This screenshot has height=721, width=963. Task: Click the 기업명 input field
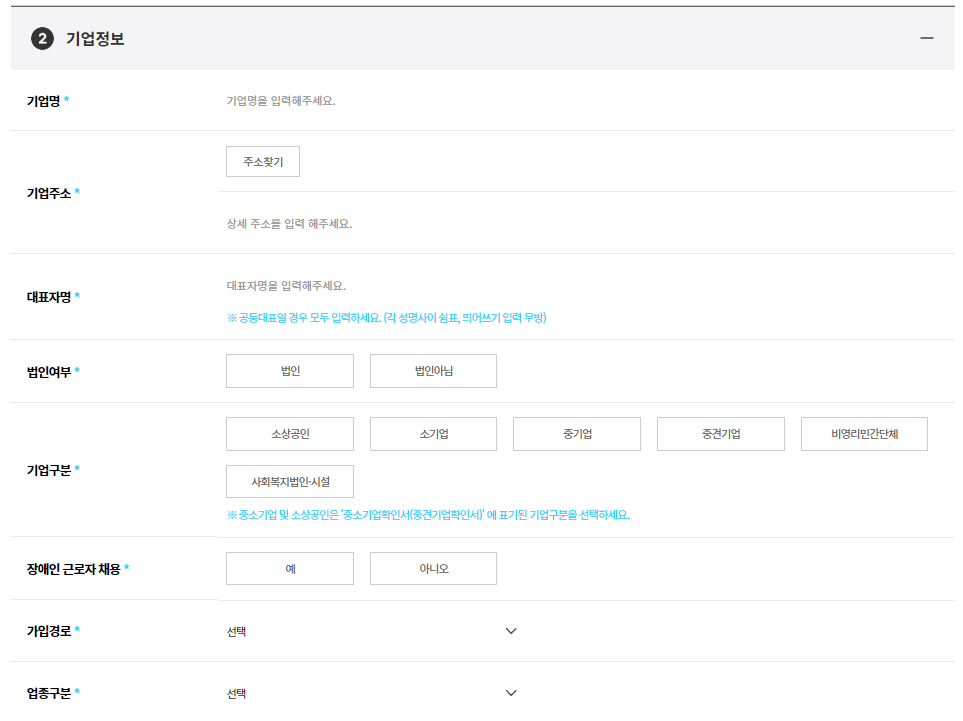(x=400, y=100)
